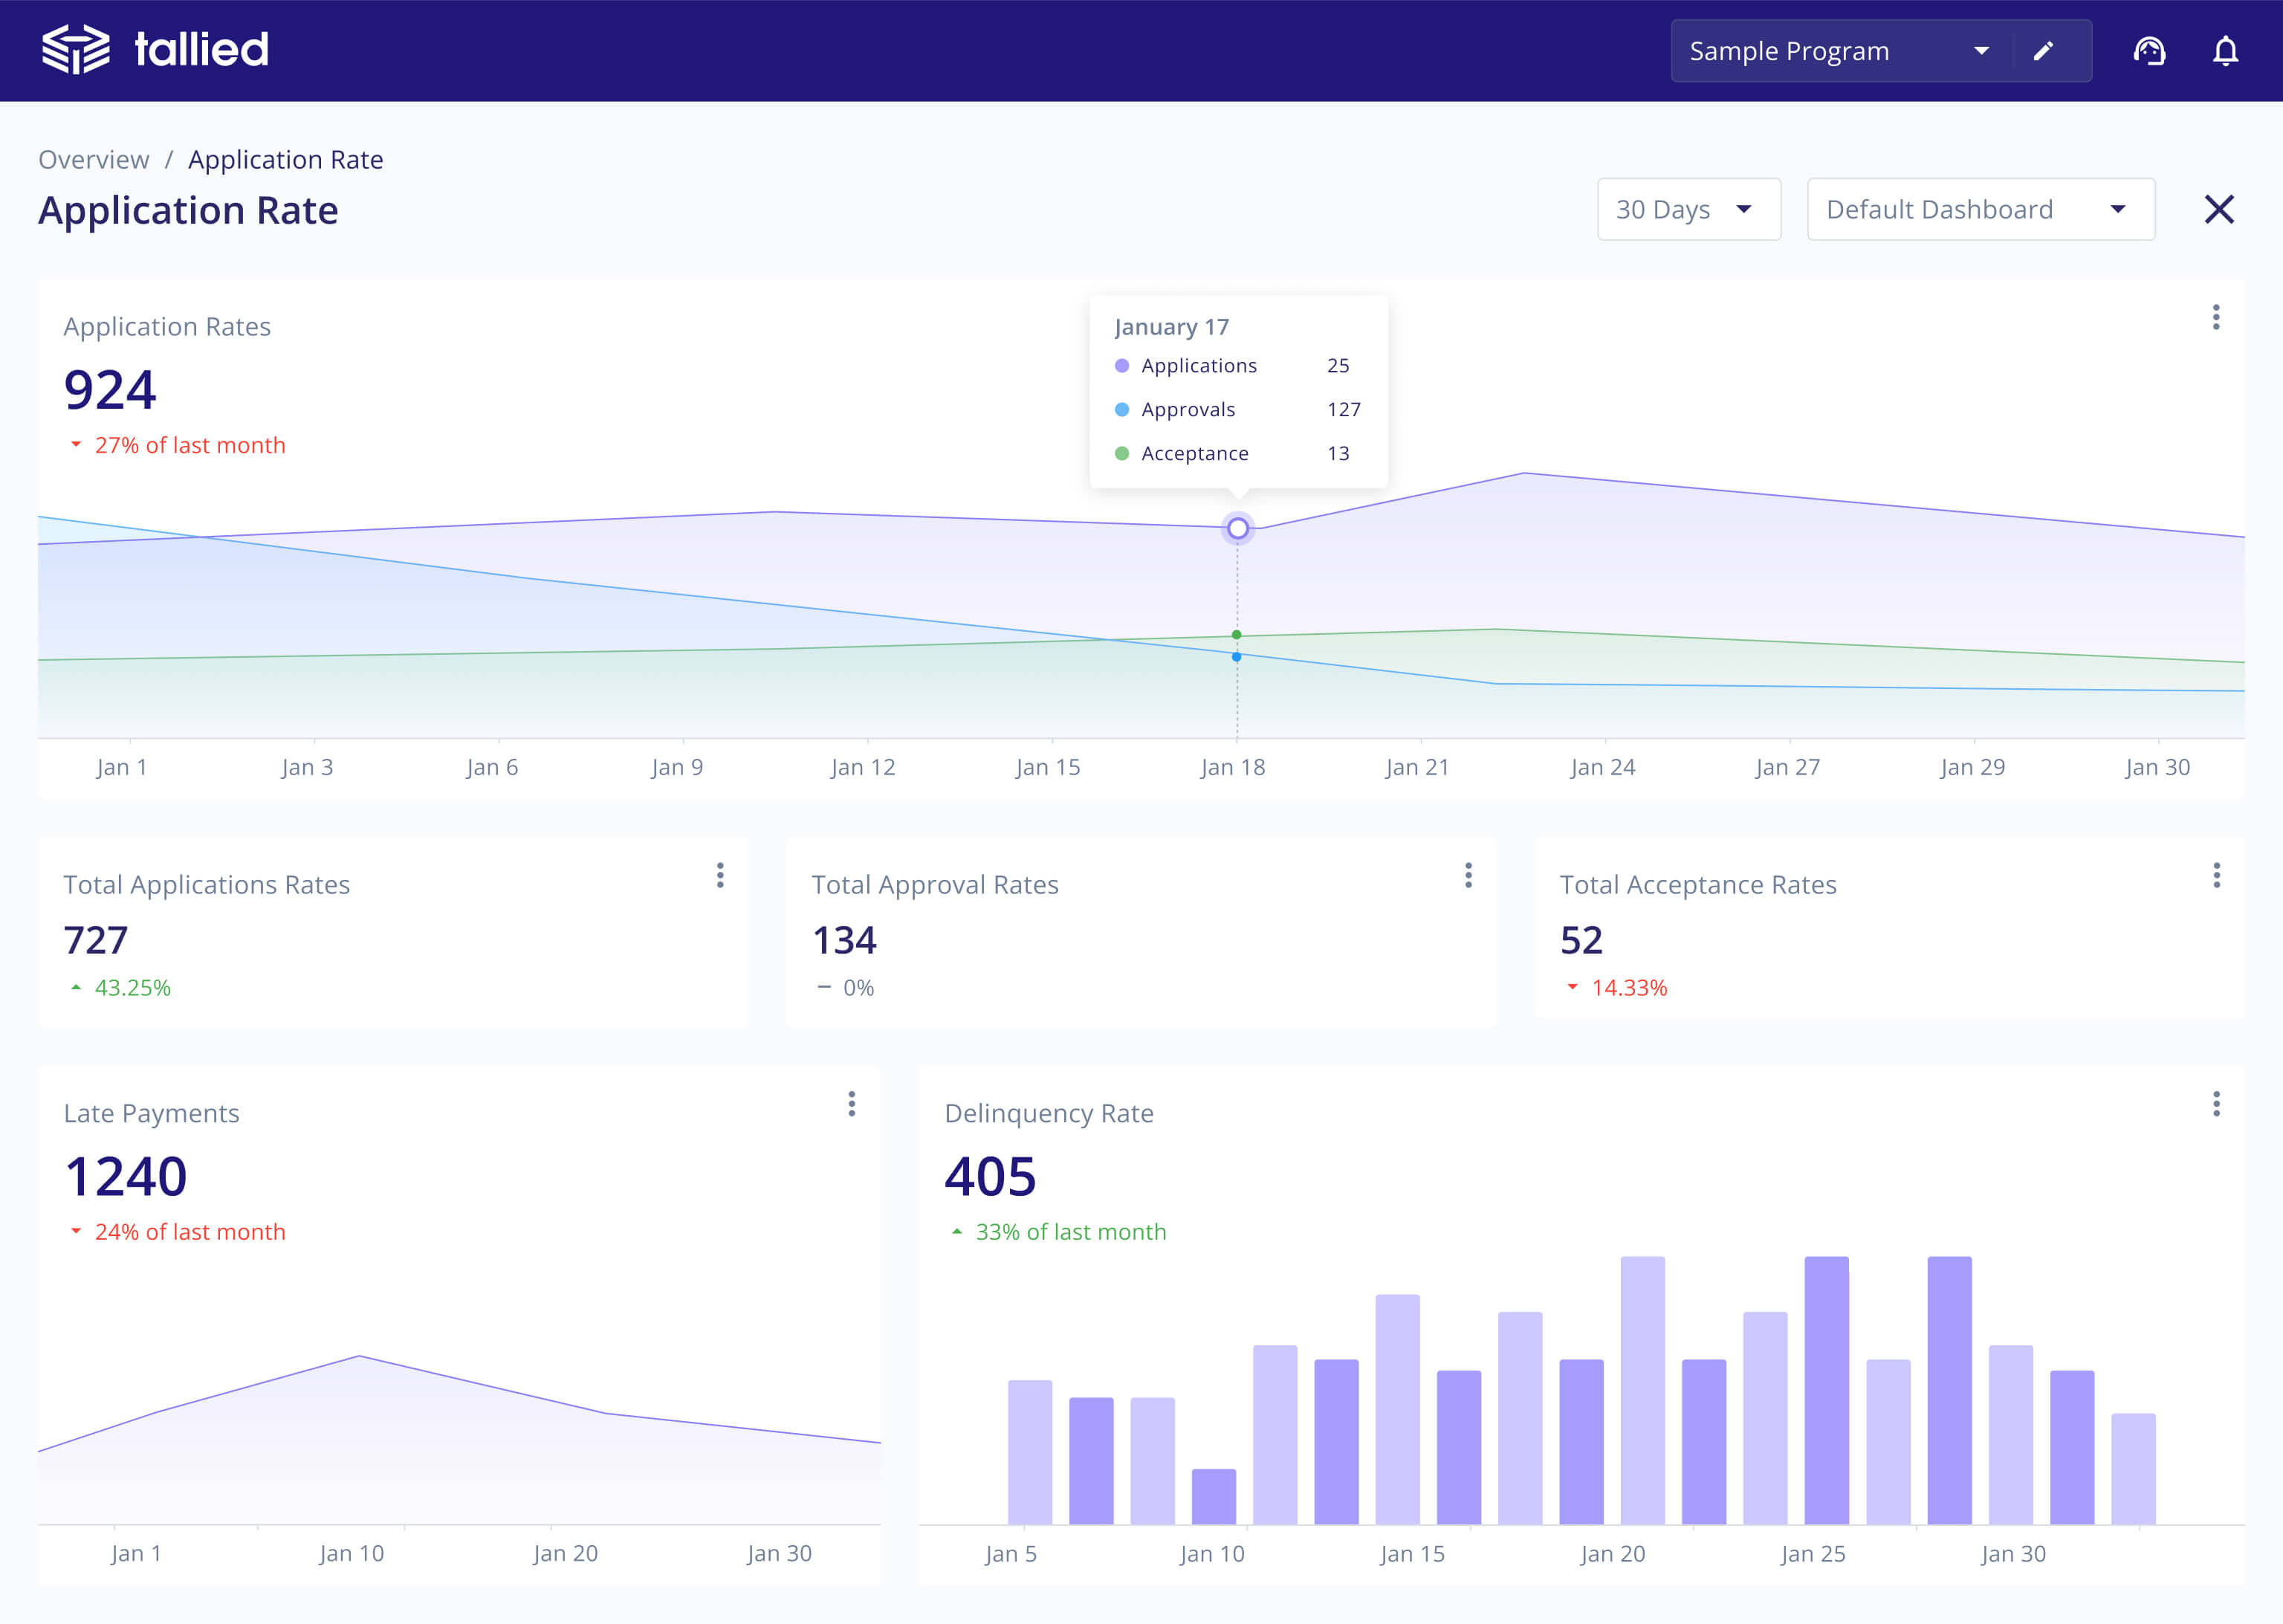Open Total Acceptance Rates card menu
The width and height of the screenshot is (2283, 1624).
[2216, 875]
